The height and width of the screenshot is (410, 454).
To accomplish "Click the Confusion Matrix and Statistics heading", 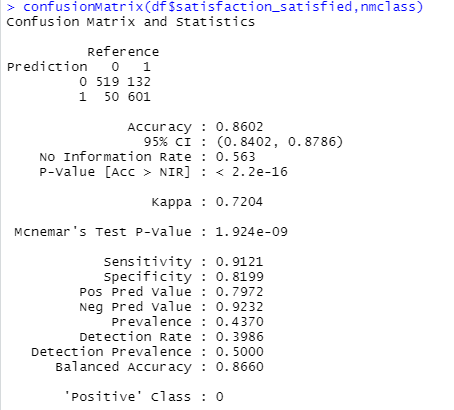I will pyautogui.click(x=131, y=22).
